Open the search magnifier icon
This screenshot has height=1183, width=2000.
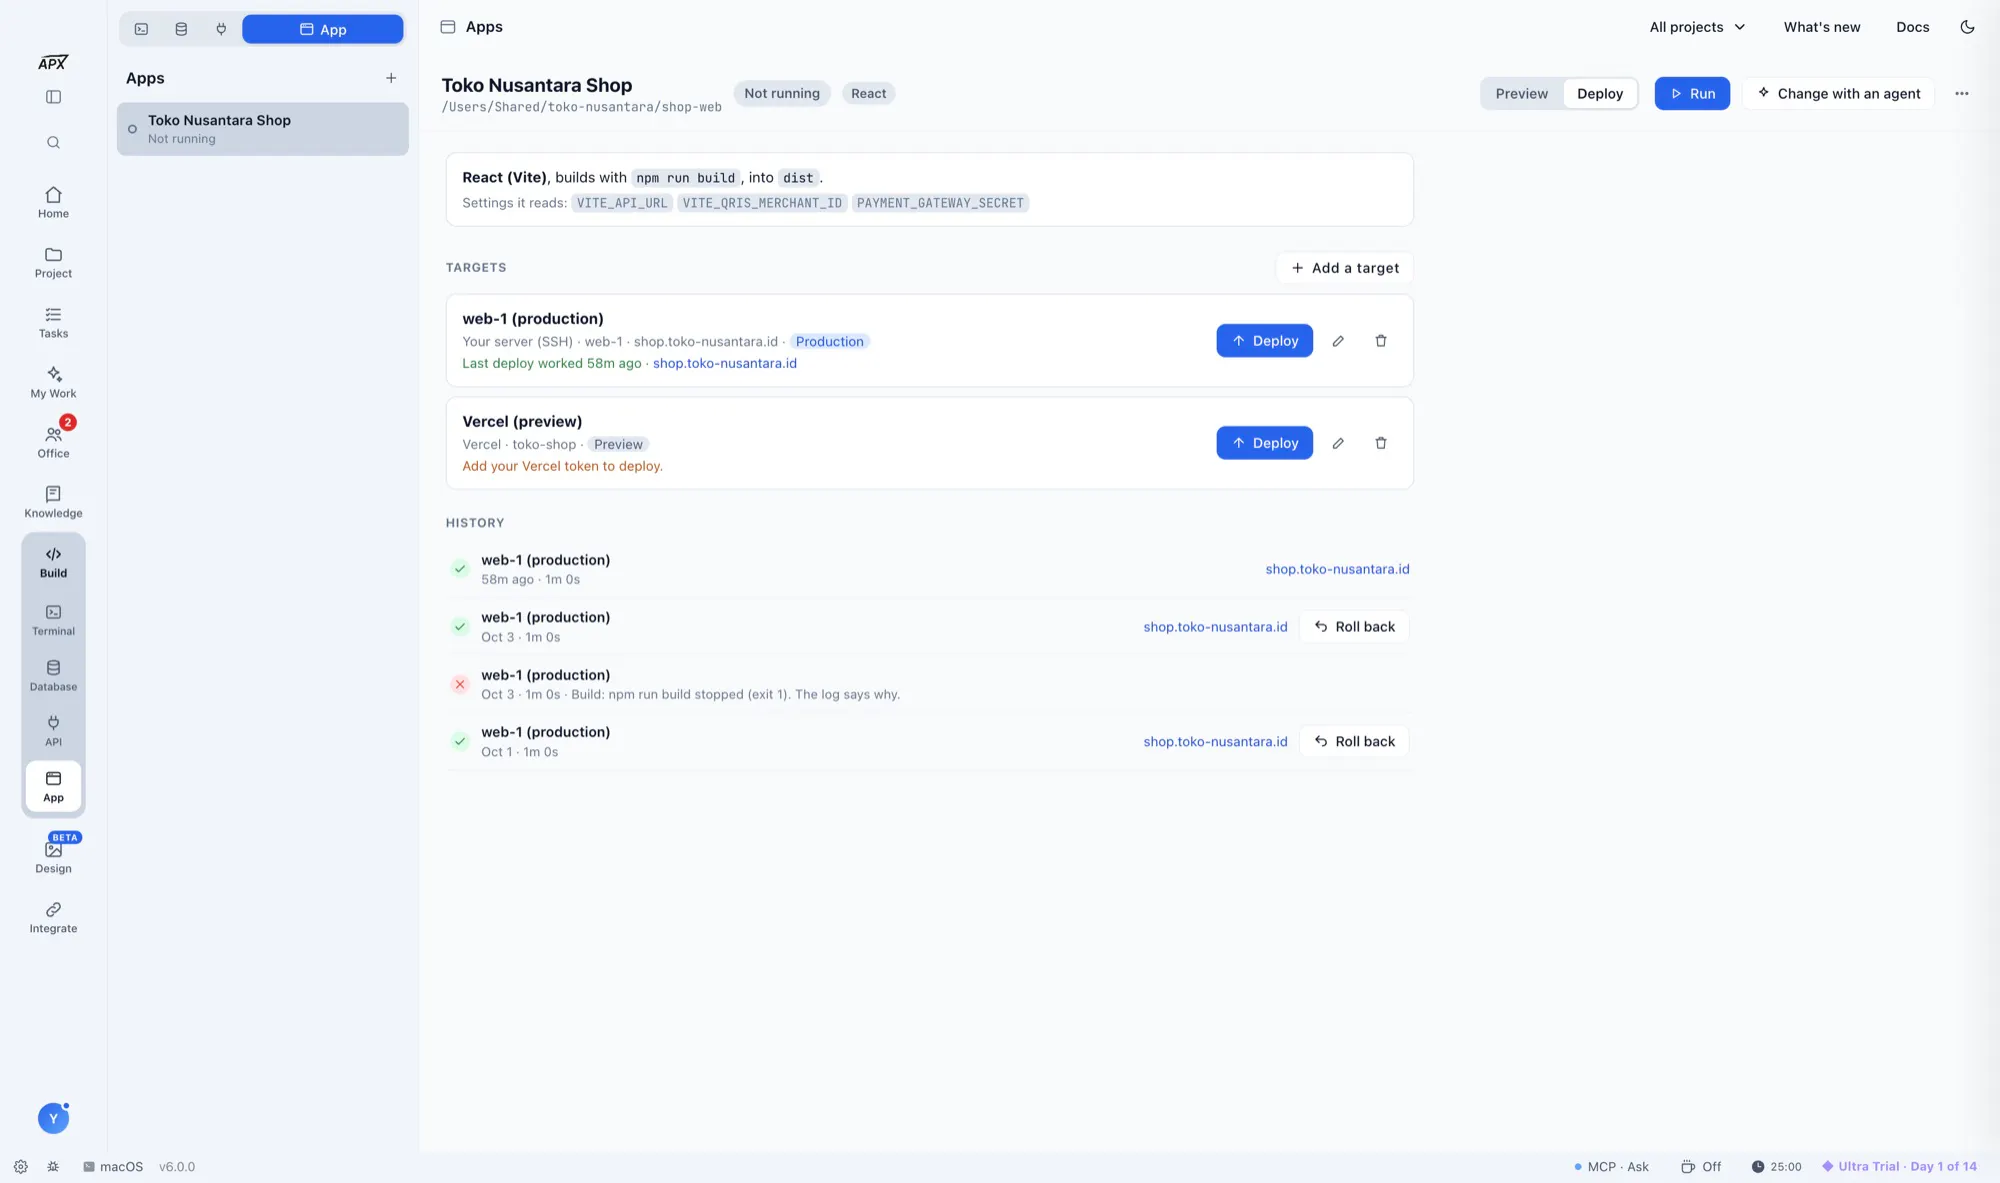point(53,142)
